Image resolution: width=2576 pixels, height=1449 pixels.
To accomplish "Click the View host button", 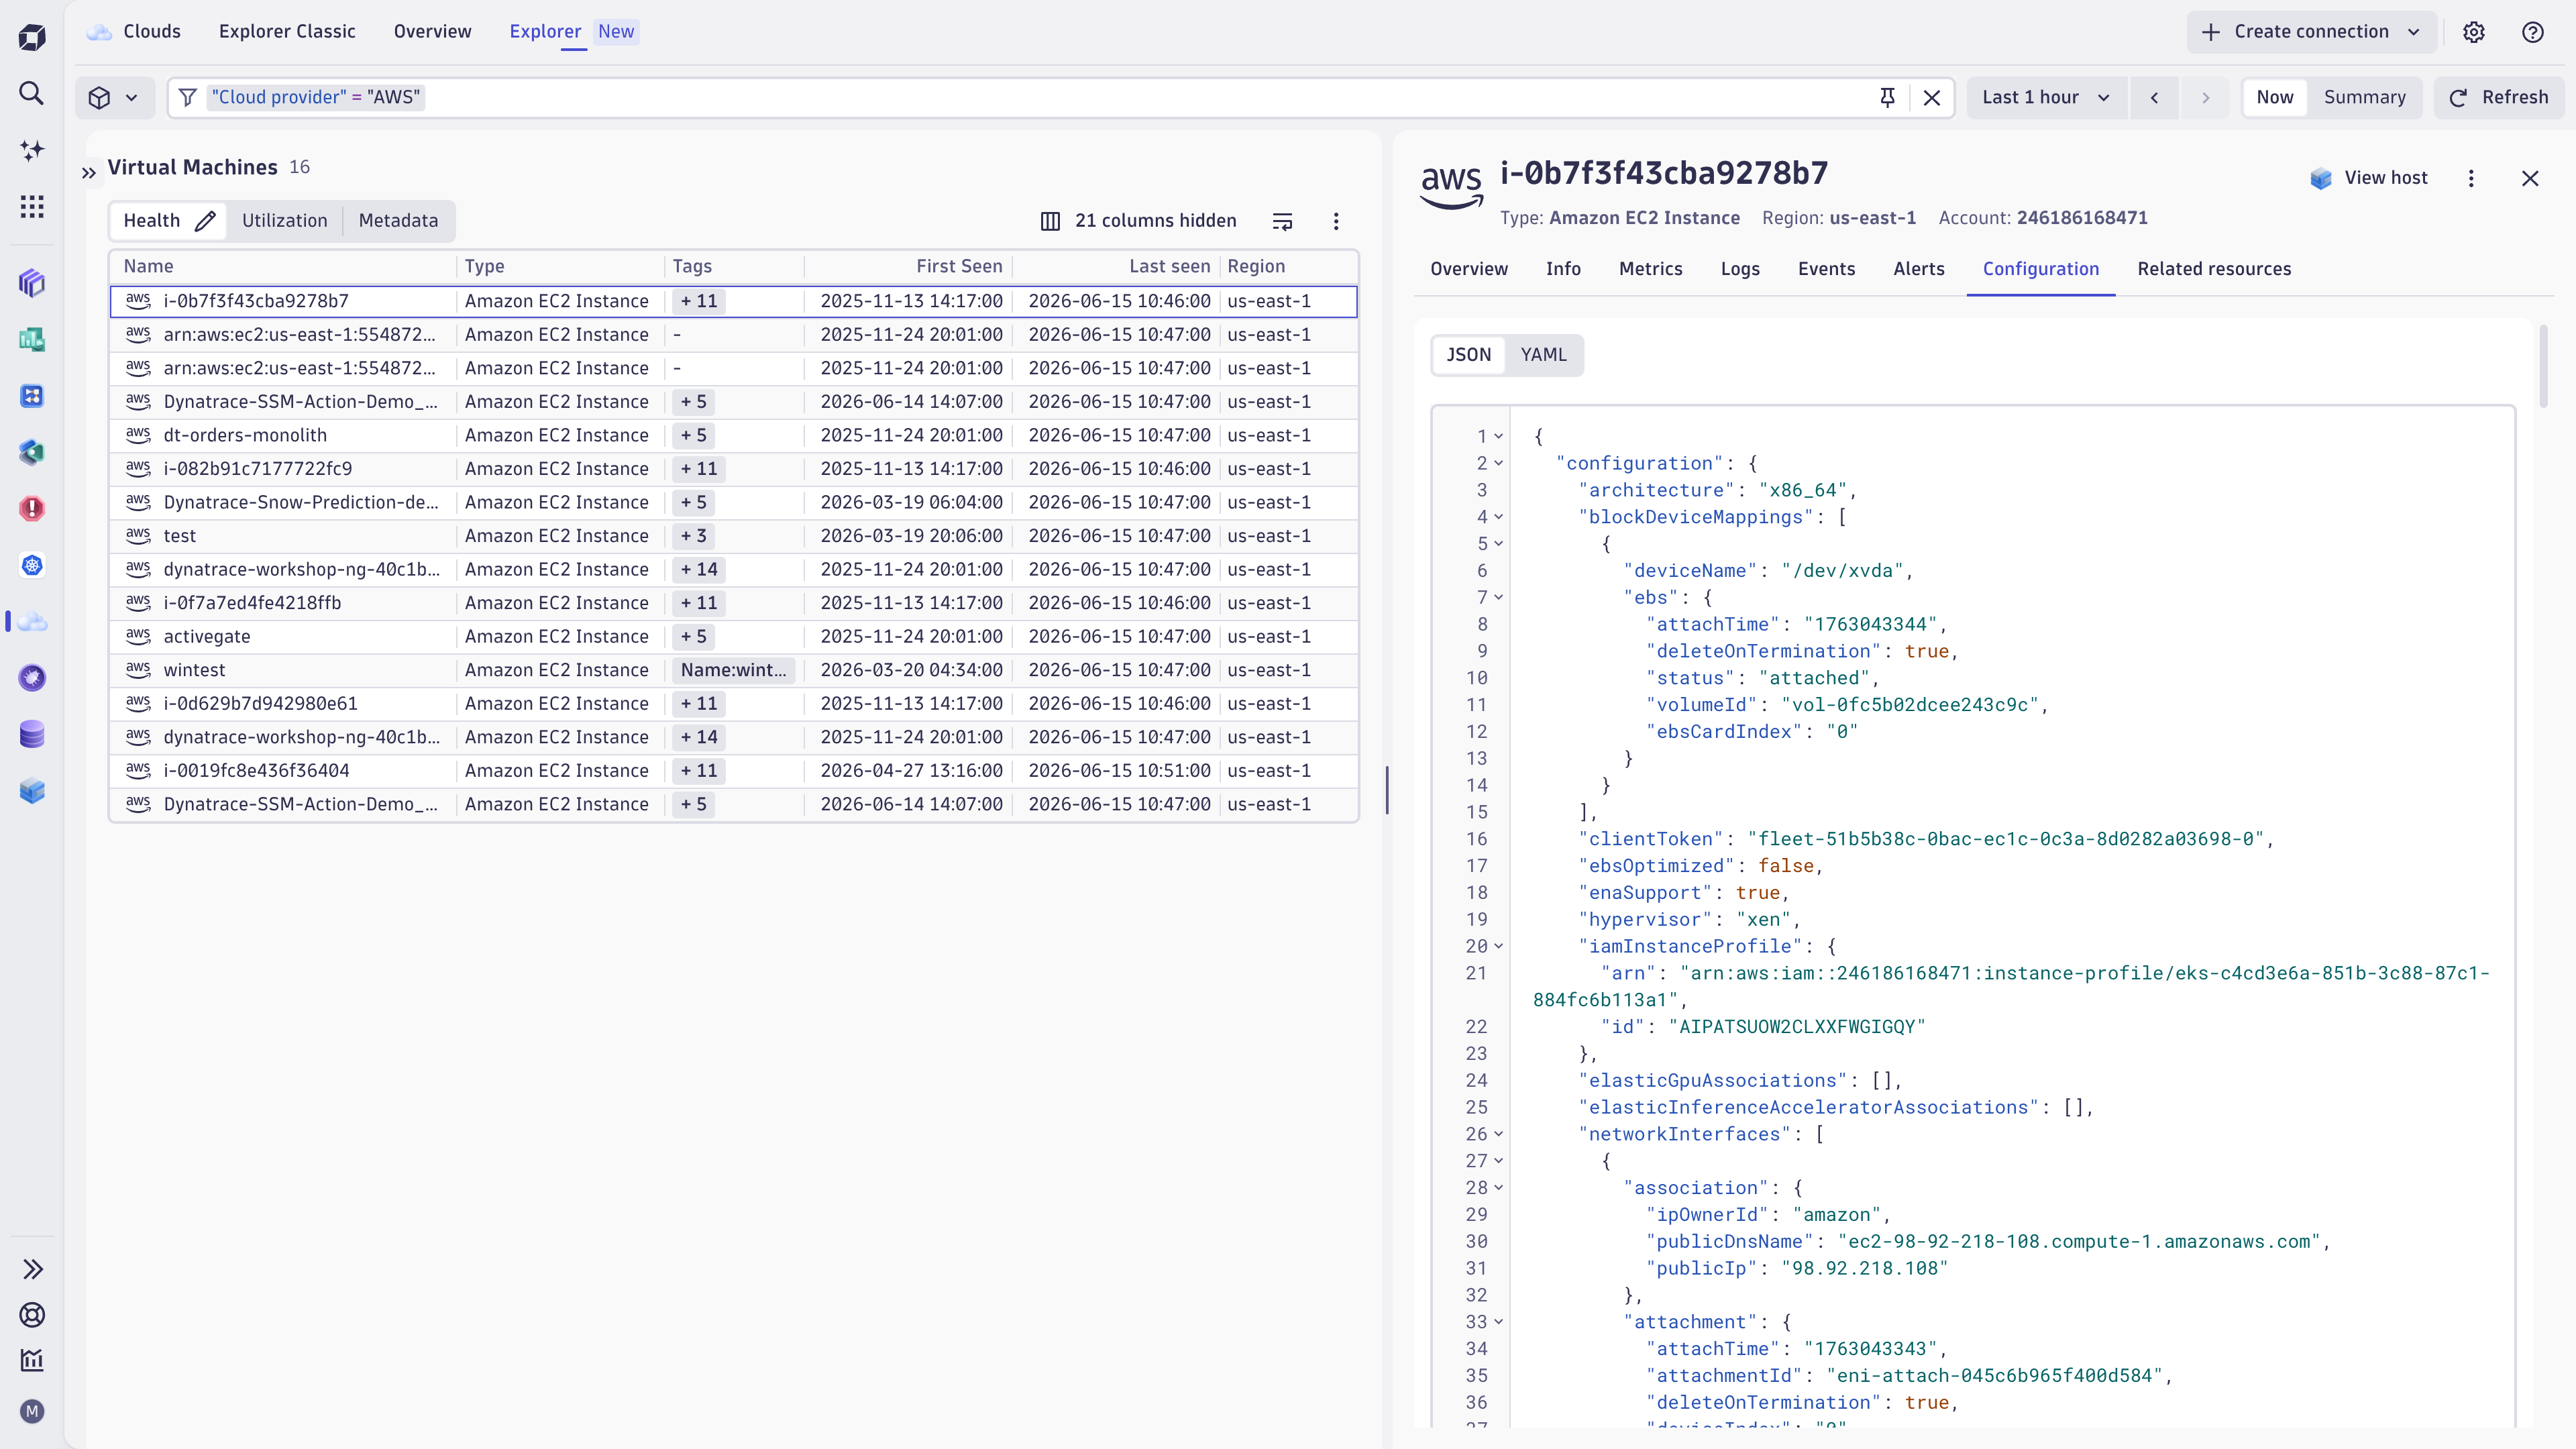I will click(2368, 178).
